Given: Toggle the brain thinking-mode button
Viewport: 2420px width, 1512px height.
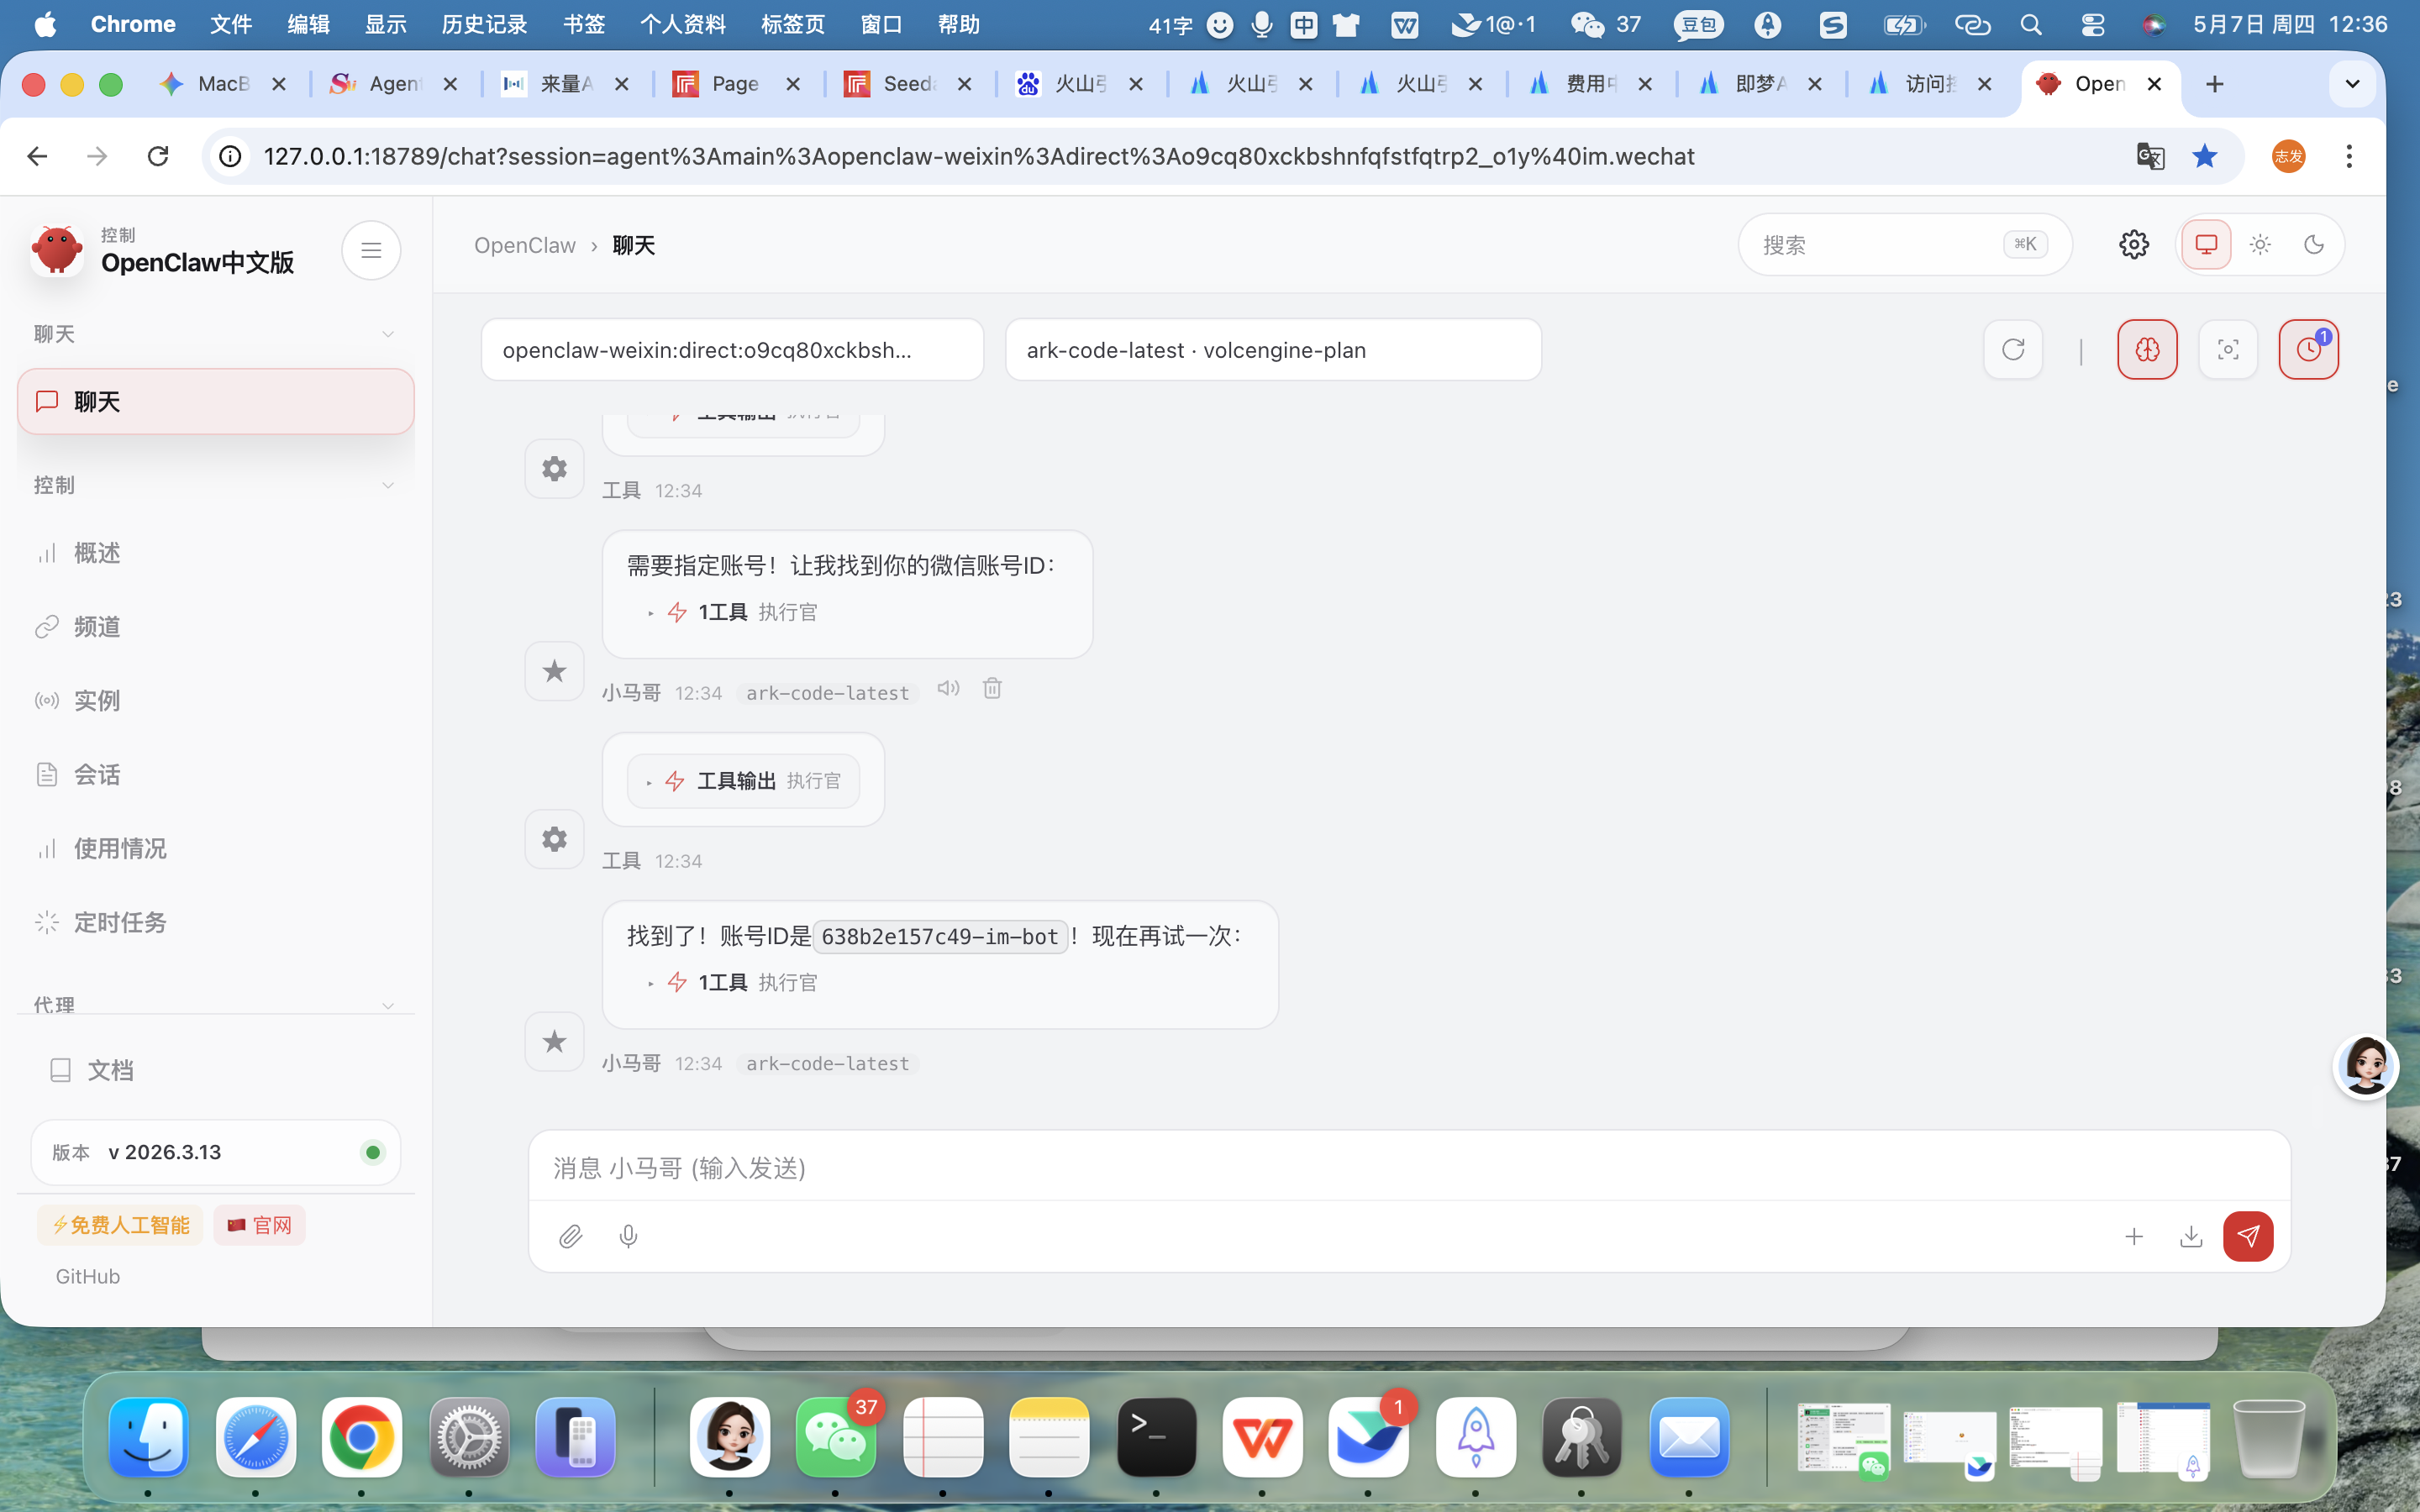Looking at the screenshot, I should point(2147,350).
